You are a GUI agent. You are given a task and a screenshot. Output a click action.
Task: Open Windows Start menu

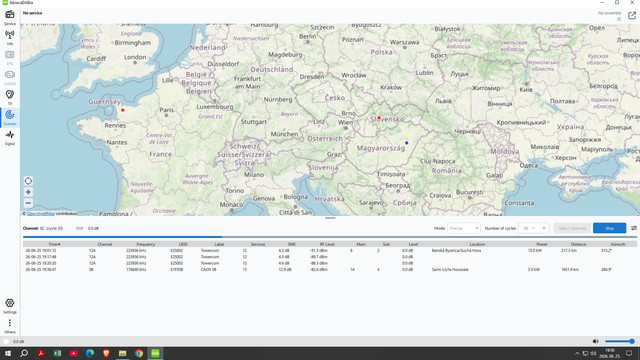point(8,353)
